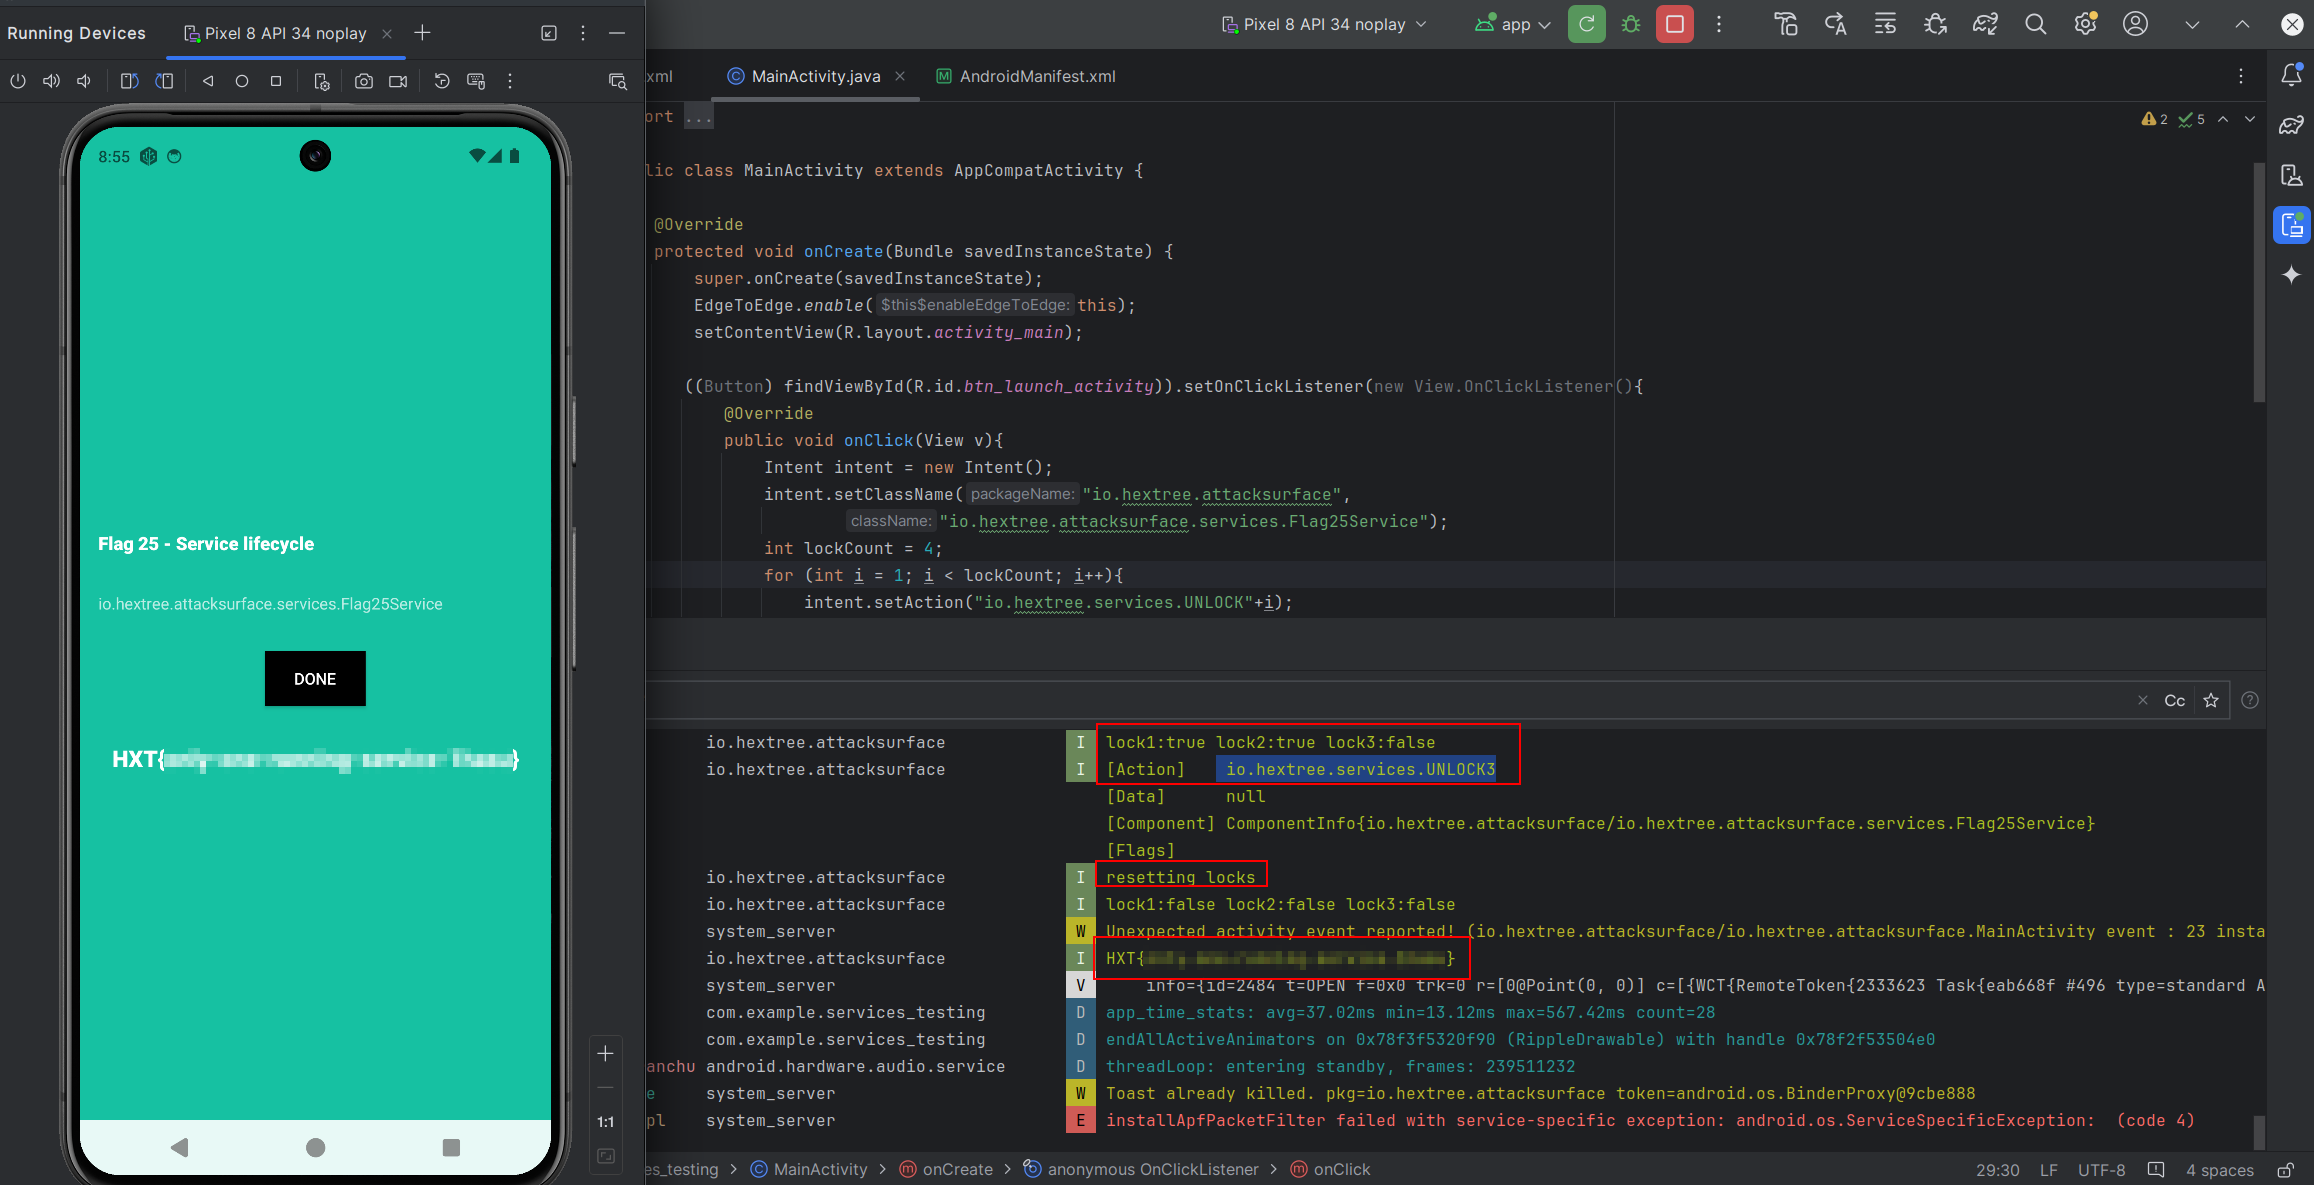
Task: Click the emulator volume up icon
Action: pos(51,81)
